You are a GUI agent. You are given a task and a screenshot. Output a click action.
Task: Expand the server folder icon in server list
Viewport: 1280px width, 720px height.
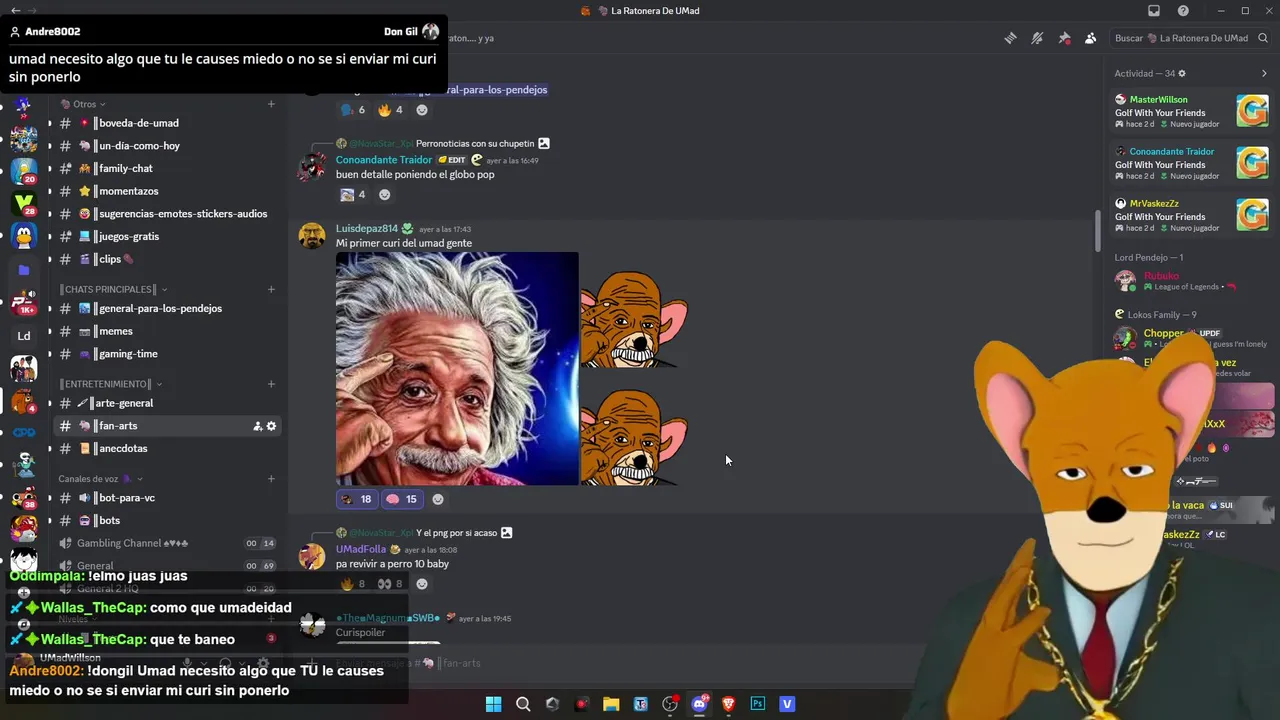pos(24,270)
